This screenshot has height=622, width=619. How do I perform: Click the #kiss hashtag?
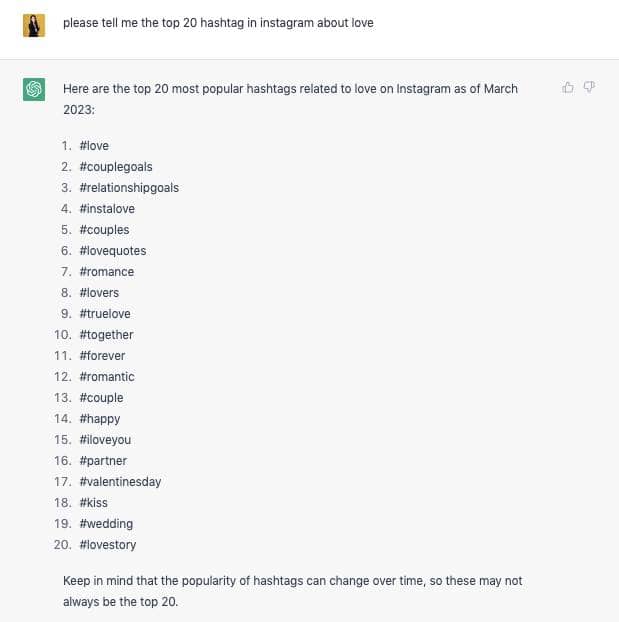(x=93, y=503)
